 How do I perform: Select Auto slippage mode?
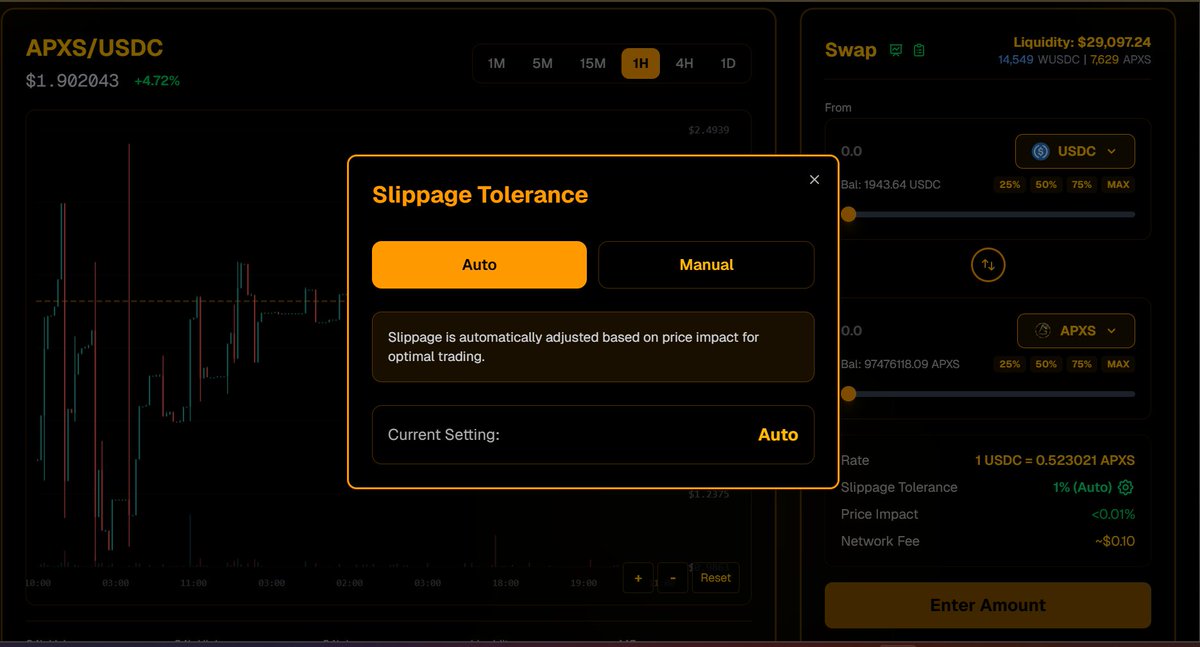point(479,265)
